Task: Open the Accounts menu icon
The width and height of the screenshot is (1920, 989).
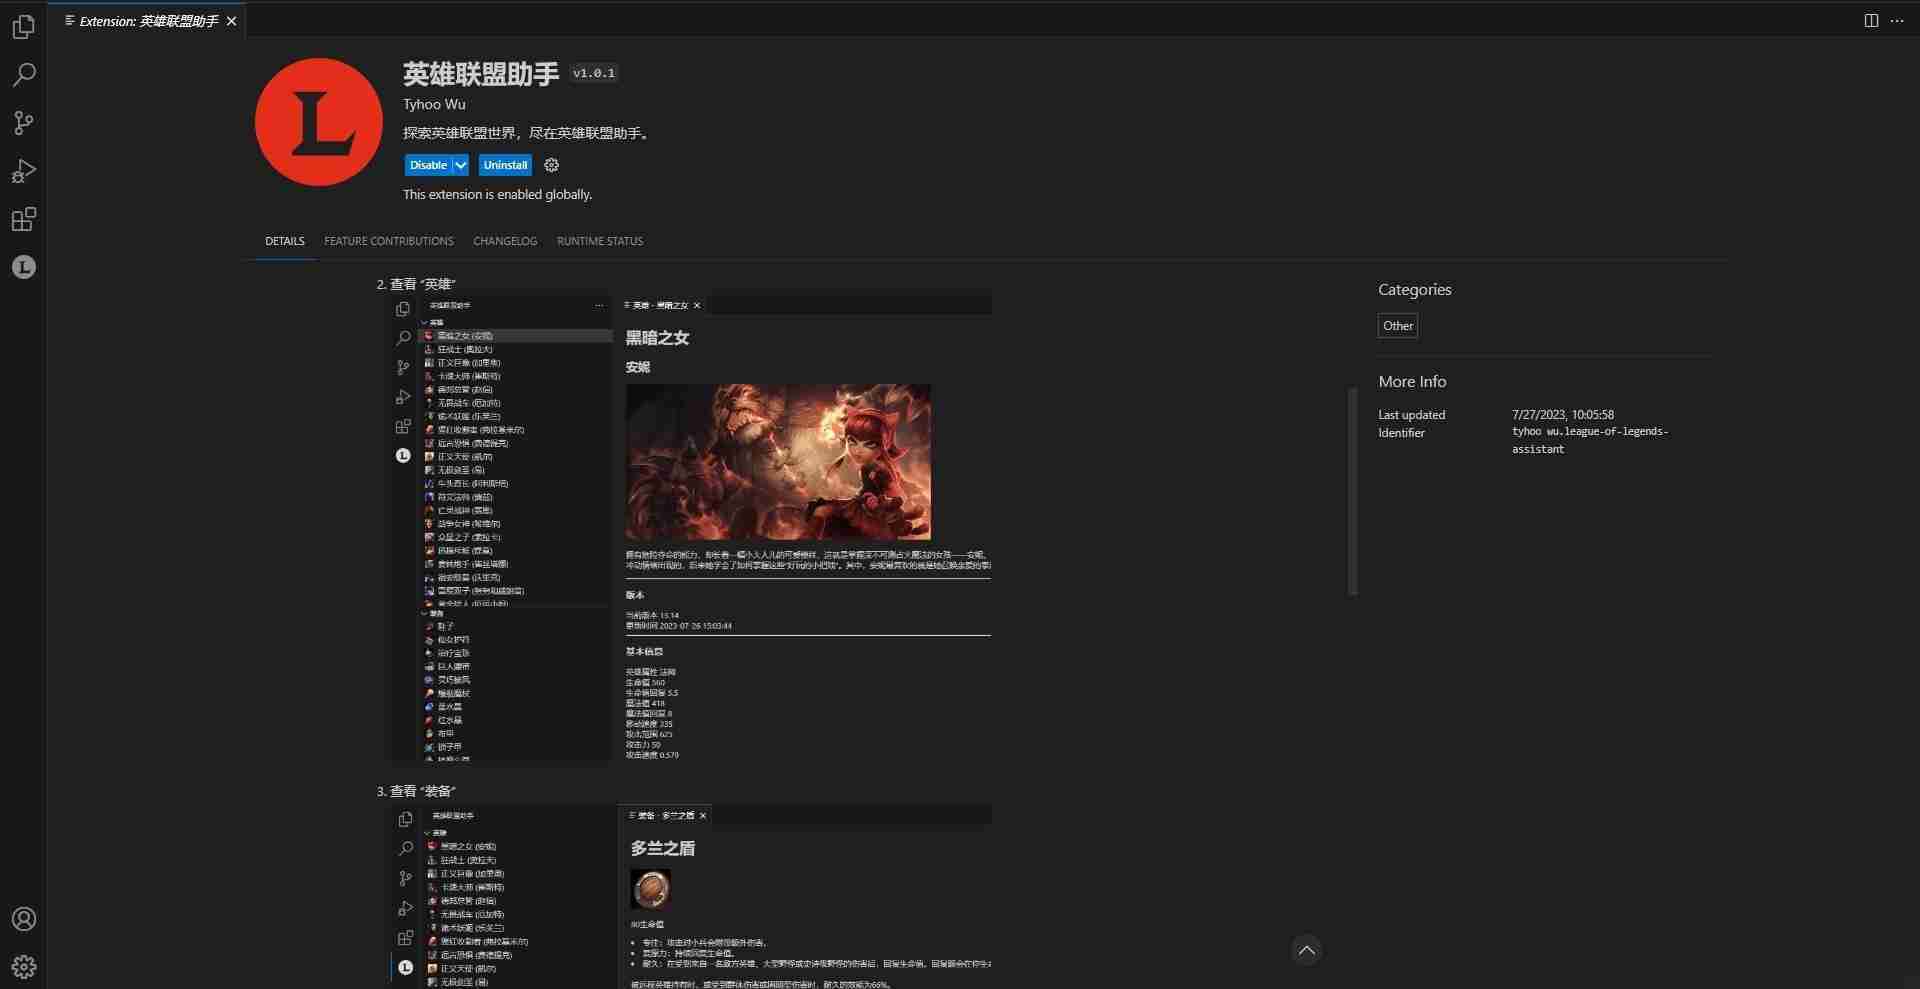Action: point(24,919)
